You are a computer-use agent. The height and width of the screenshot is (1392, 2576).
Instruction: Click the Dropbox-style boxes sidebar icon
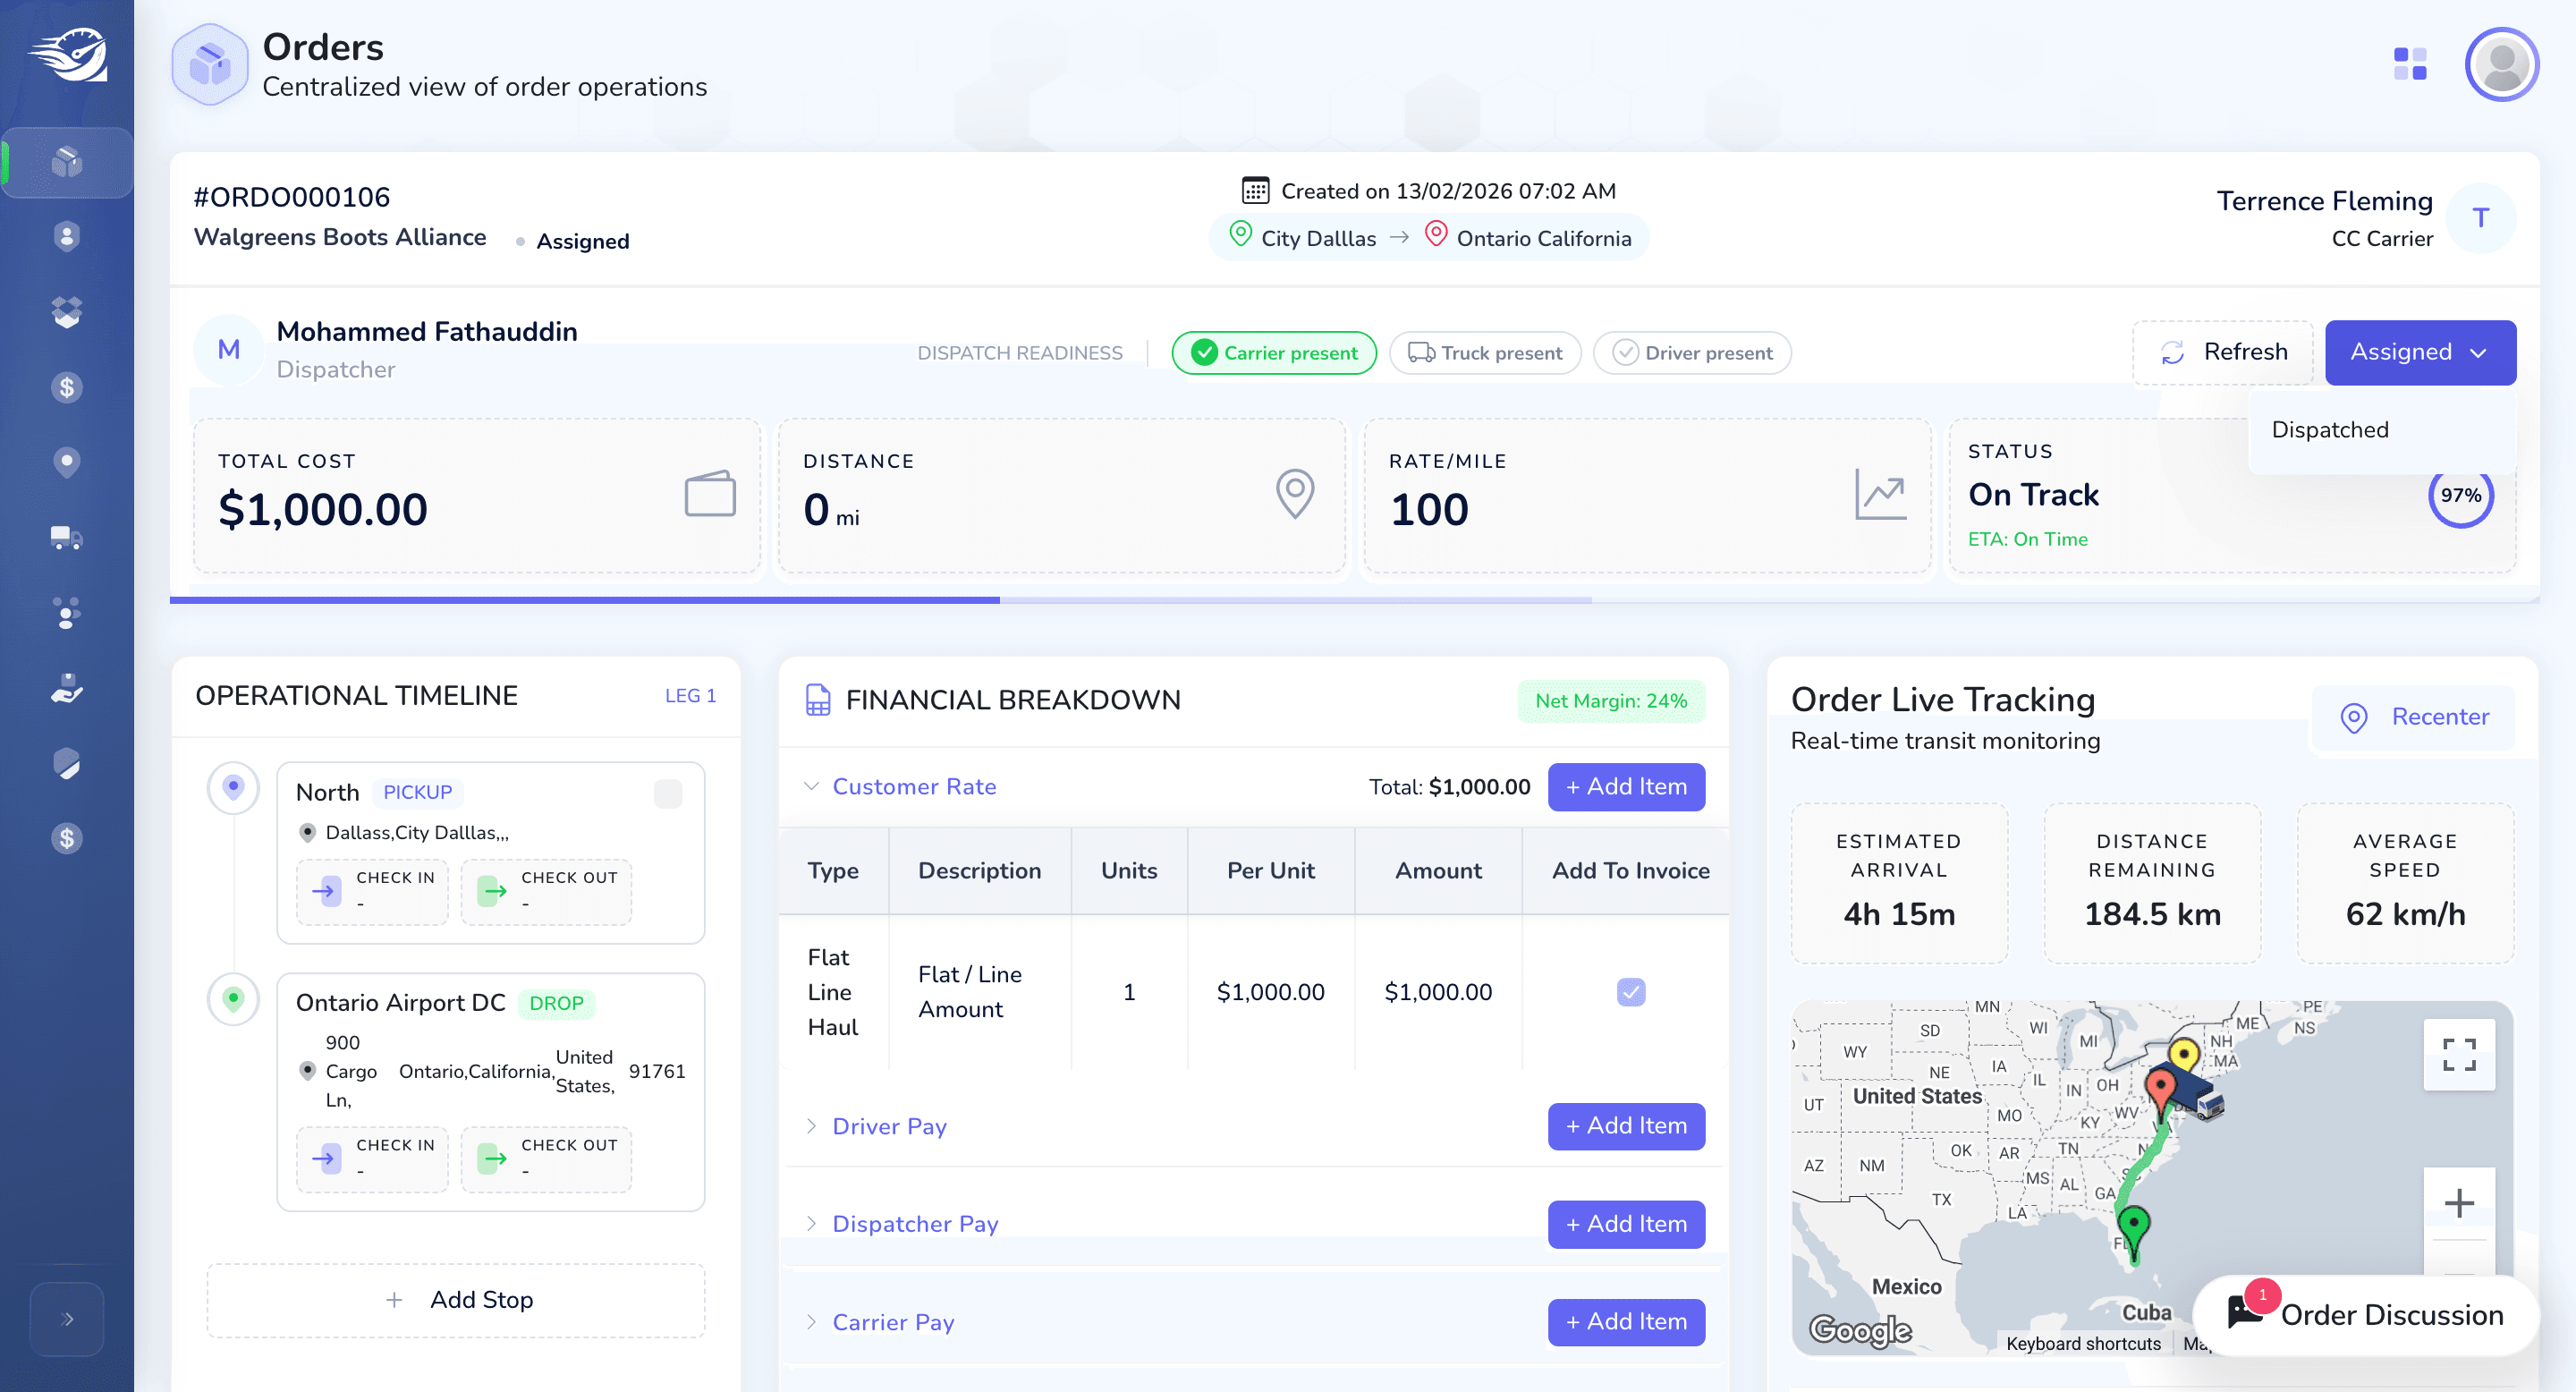click(67, 312)
